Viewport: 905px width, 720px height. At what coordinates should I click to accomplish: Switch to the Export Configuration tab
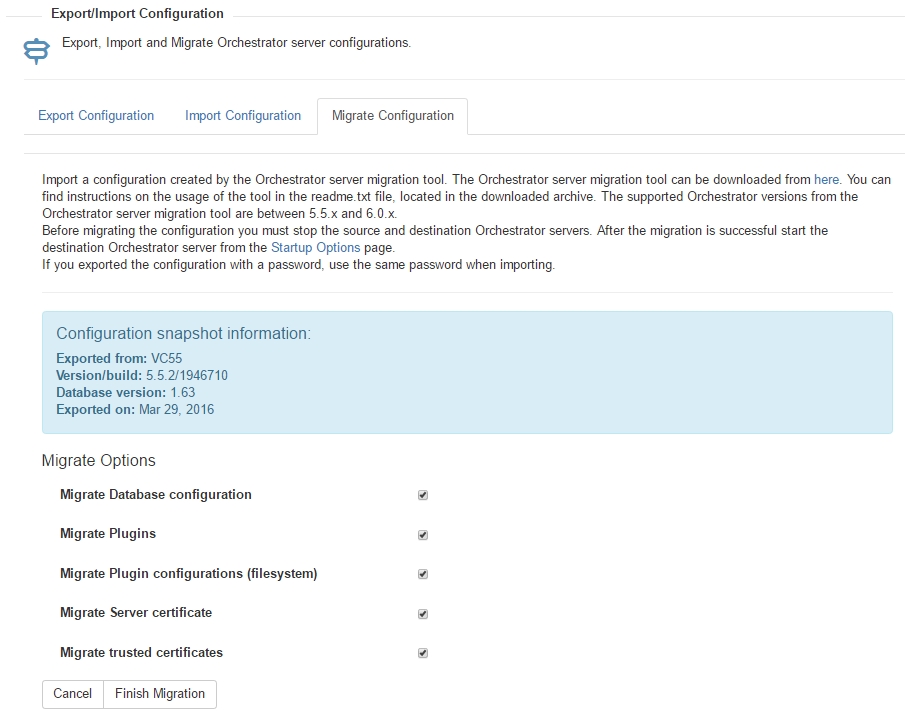(96, 115)
